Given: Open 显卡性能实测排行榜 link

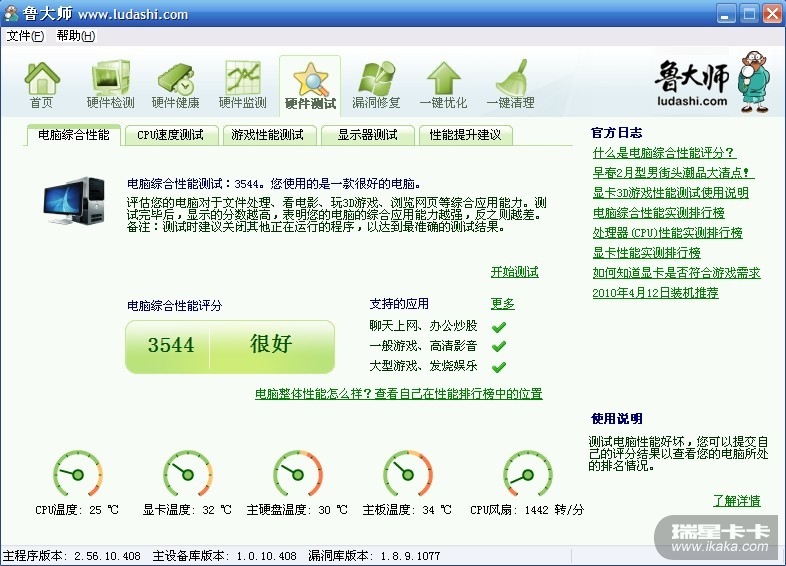Looking at the screenshot, I should tap(646, 253).
